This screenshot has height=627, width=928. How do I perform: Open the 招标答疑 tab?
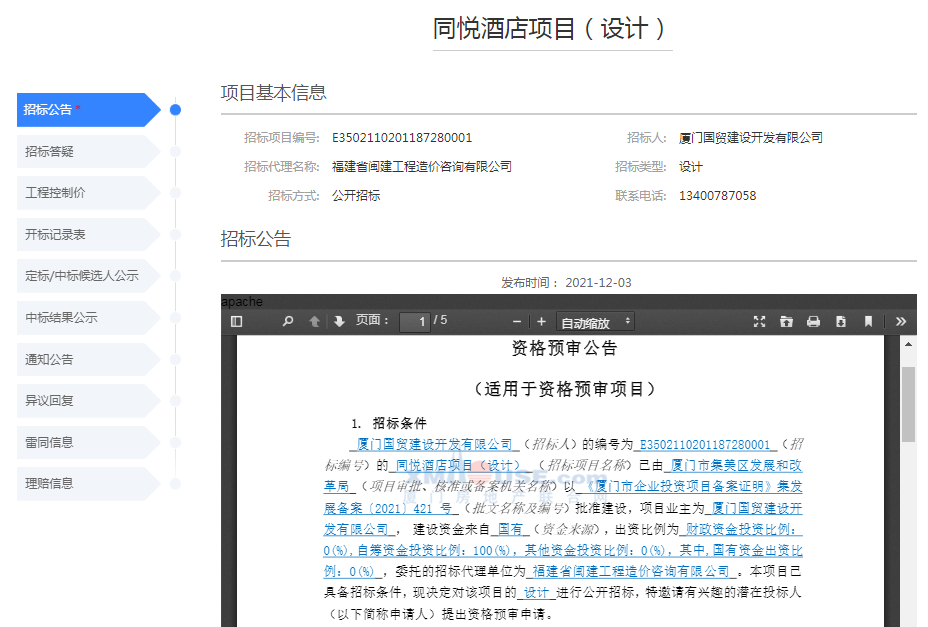[x=89, y=152]
